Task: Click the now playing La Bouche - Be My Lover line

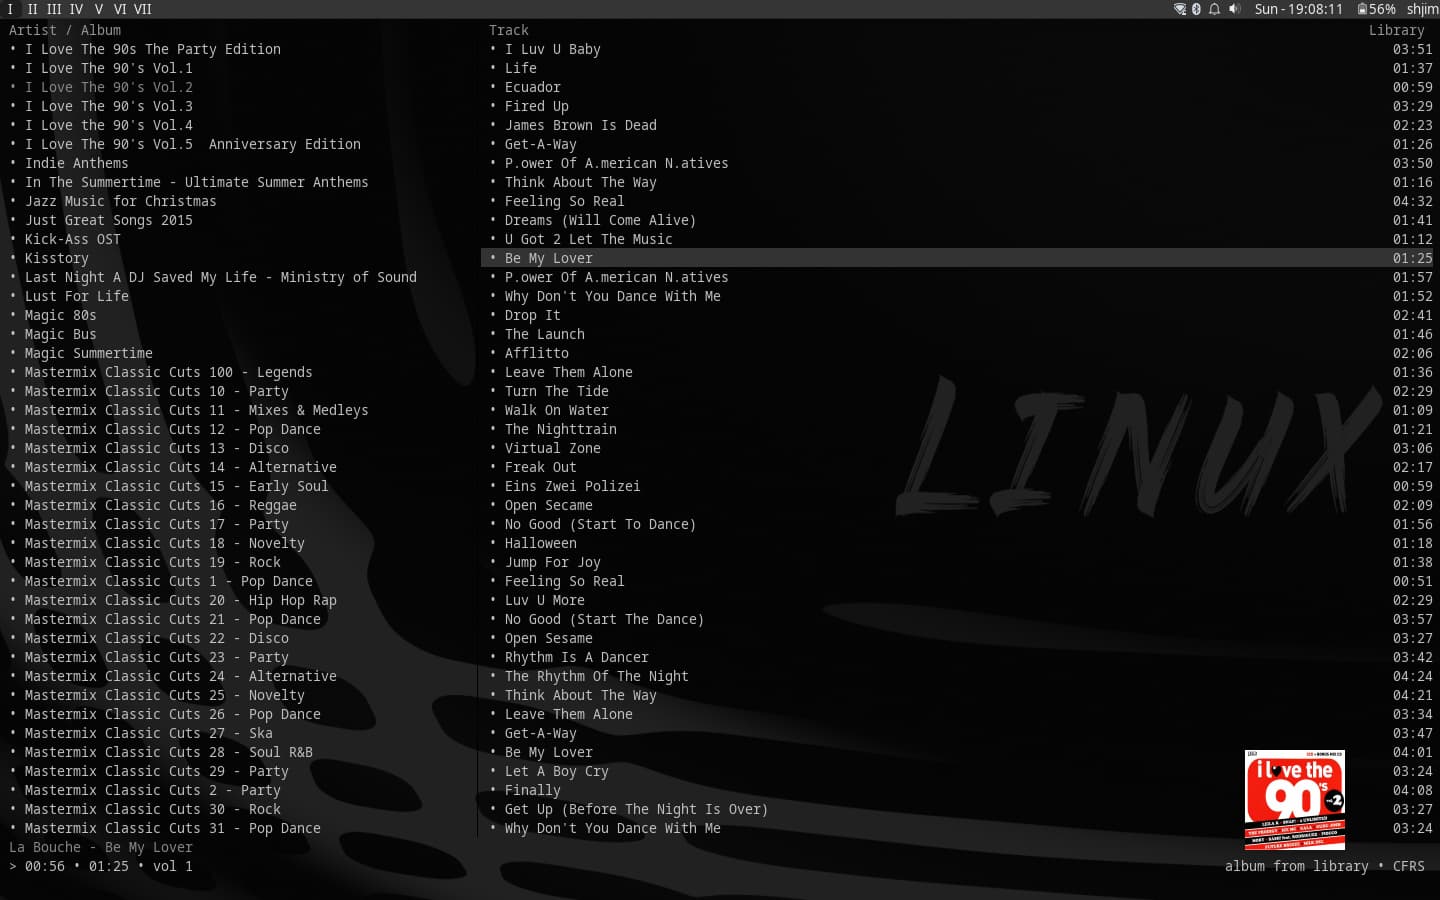Action: [x=101, y=847]
